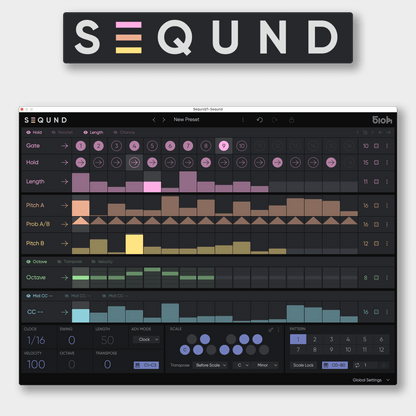Click the first Pitch A bar

(81, 208)
